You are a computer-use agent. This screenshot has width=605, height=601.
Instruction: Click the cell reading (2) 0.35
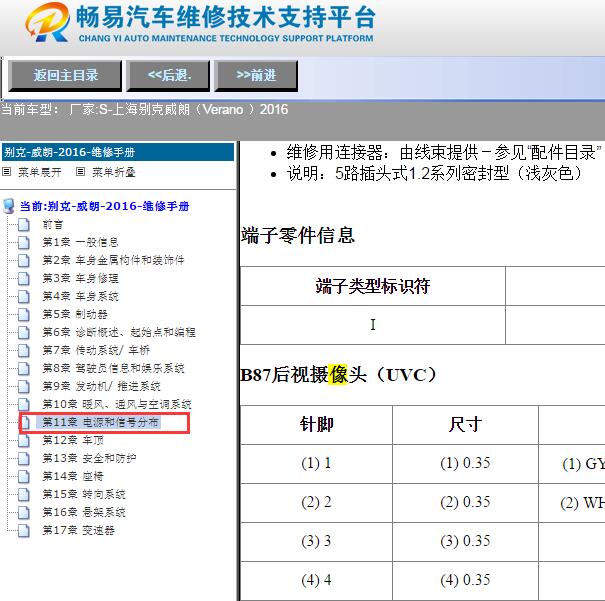click(x=465, y=503)
